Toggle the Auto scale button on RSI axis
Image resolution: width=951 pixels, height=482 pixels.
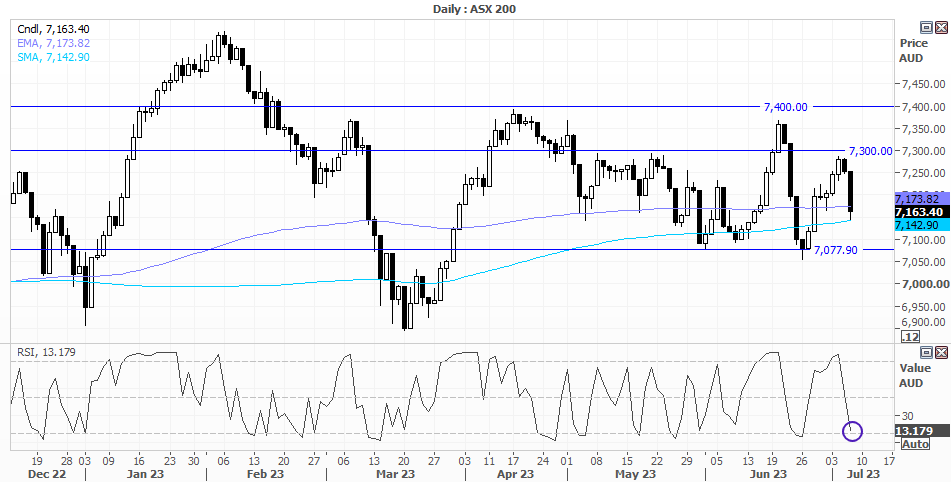click(916, 444)
